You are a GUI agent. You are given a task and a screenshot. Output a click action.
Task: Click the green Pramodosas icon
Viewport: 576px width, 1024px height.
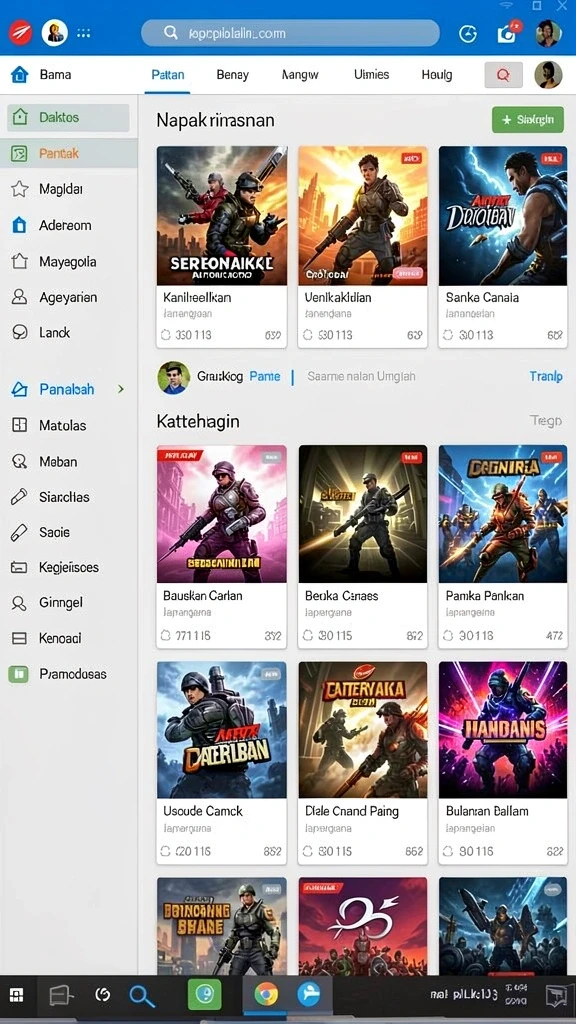18,674
